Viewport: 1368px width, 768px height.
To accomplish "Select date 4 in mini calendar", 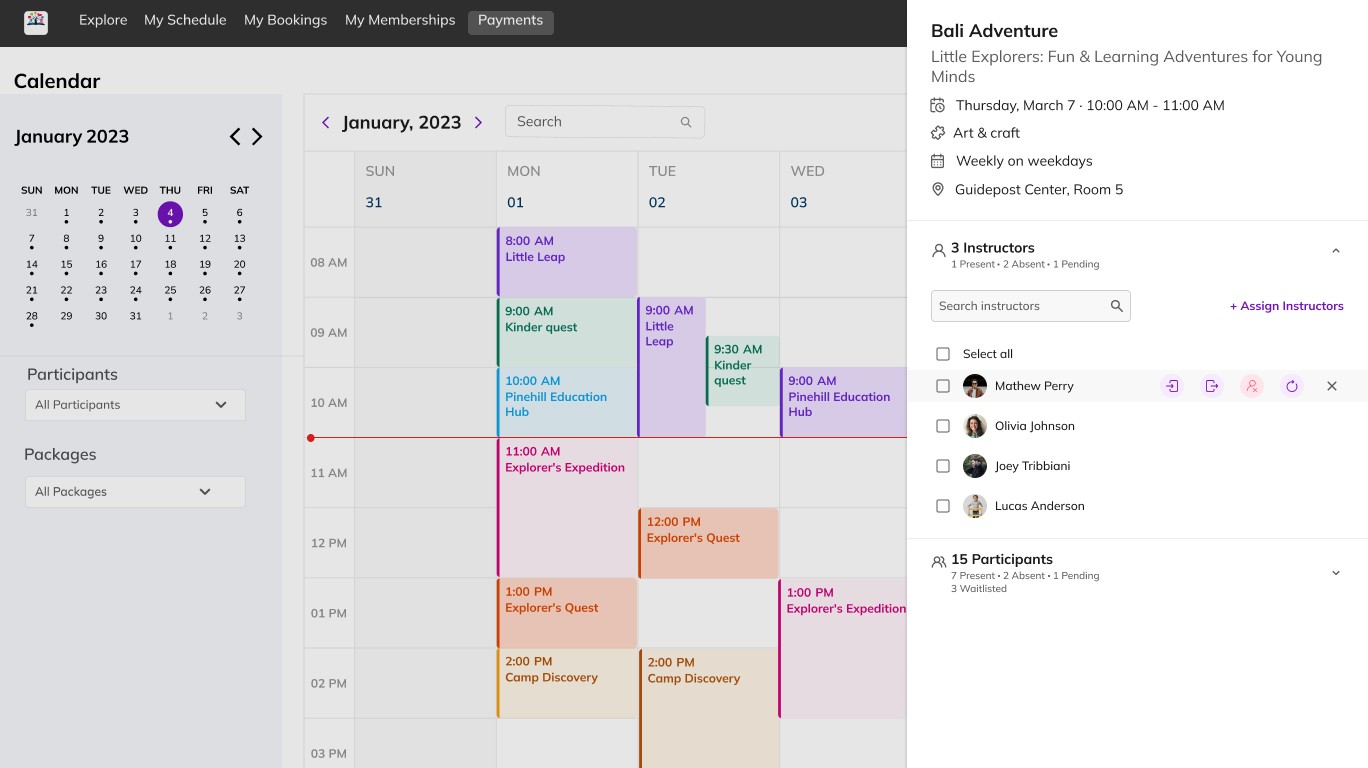I will 170,214.
